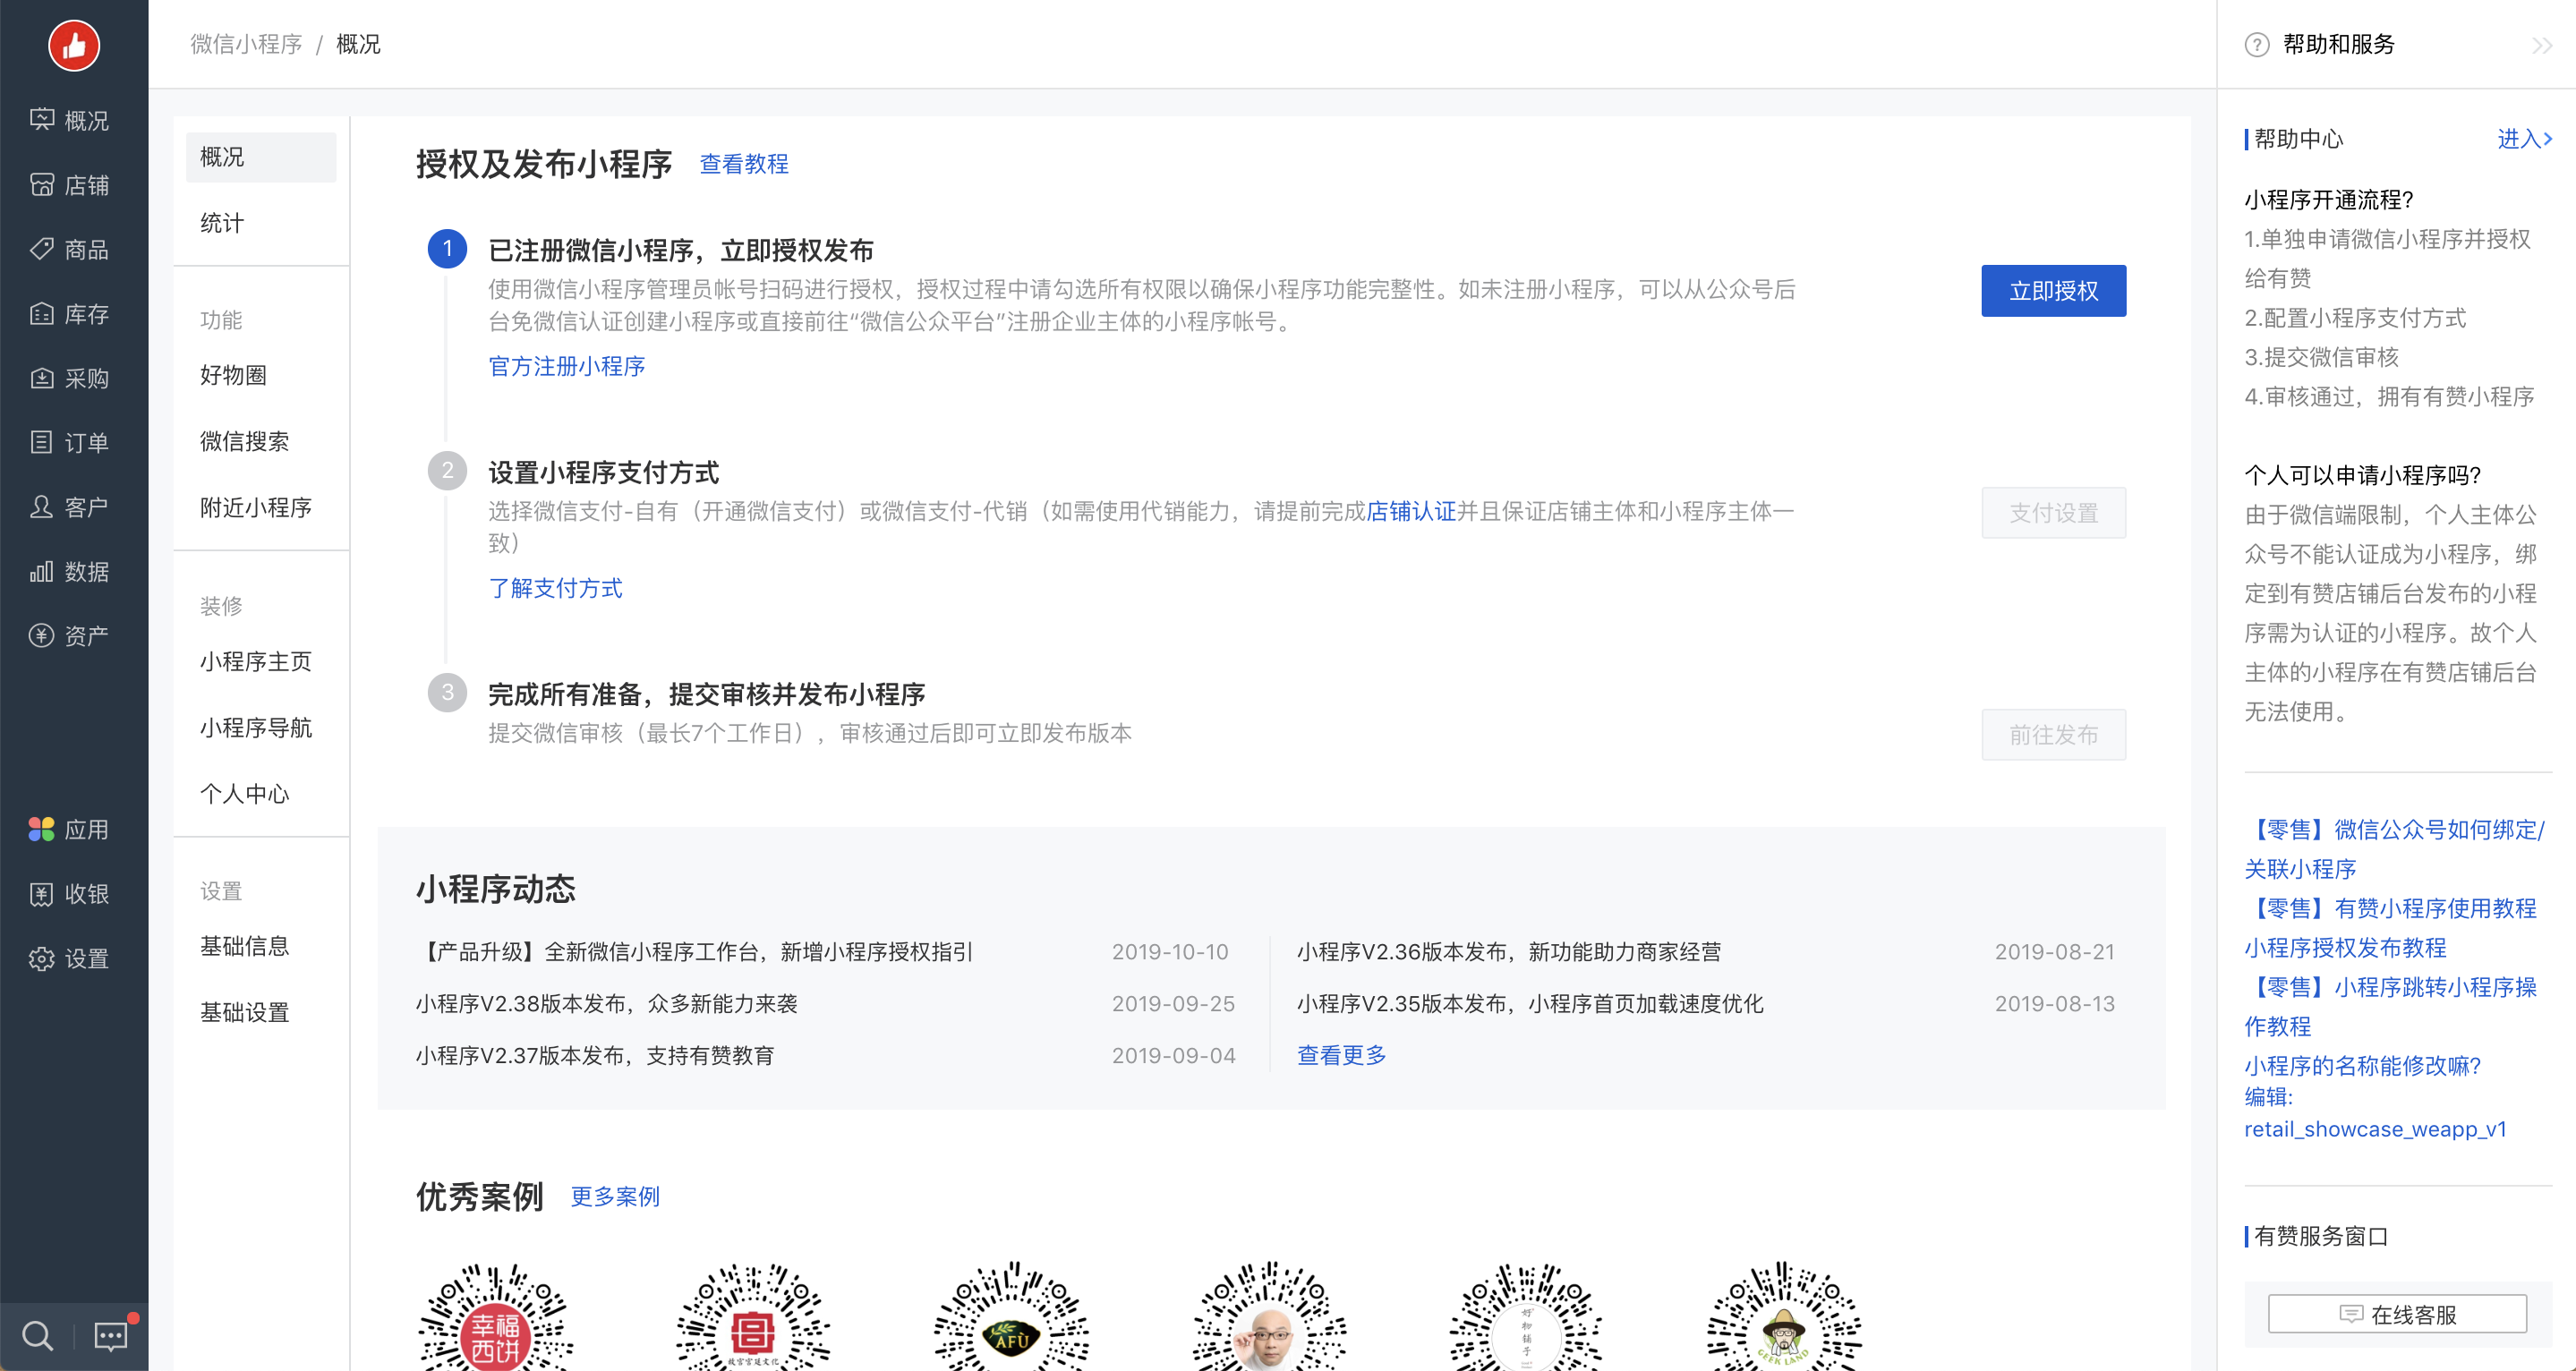Click the 在线客服 button

(2397, 1314)
